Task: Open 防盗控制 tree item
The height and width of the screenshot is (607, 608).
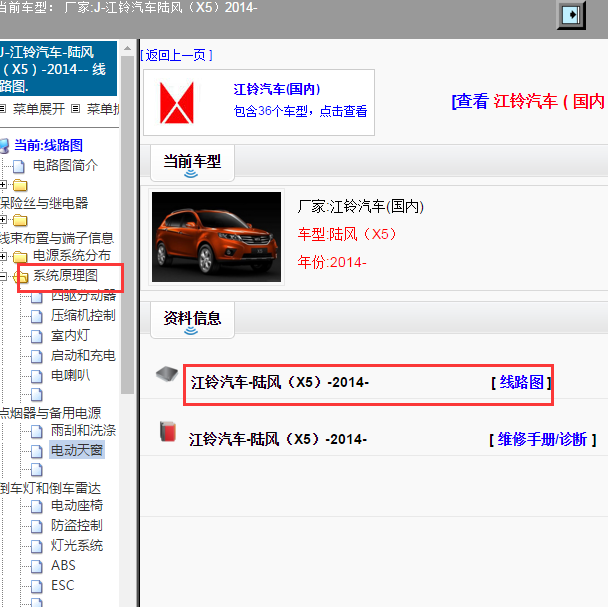Action: pos(77,525)
